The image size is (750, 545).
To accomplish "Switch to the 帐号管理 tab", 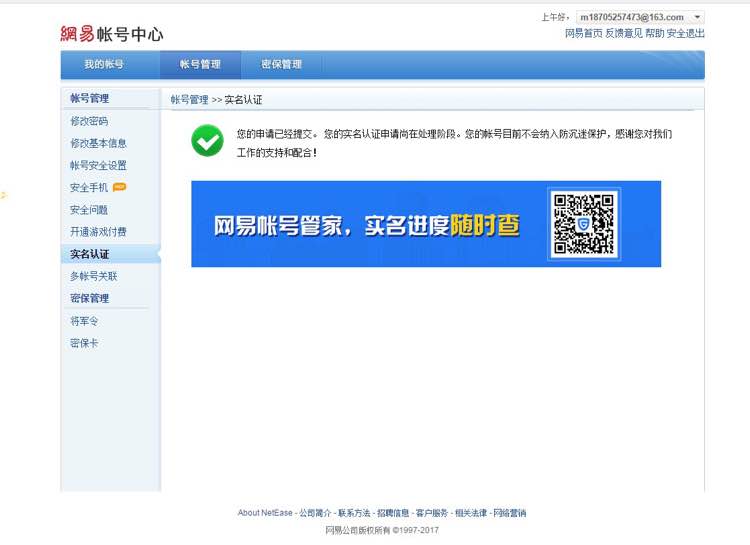I will (200, 64).
